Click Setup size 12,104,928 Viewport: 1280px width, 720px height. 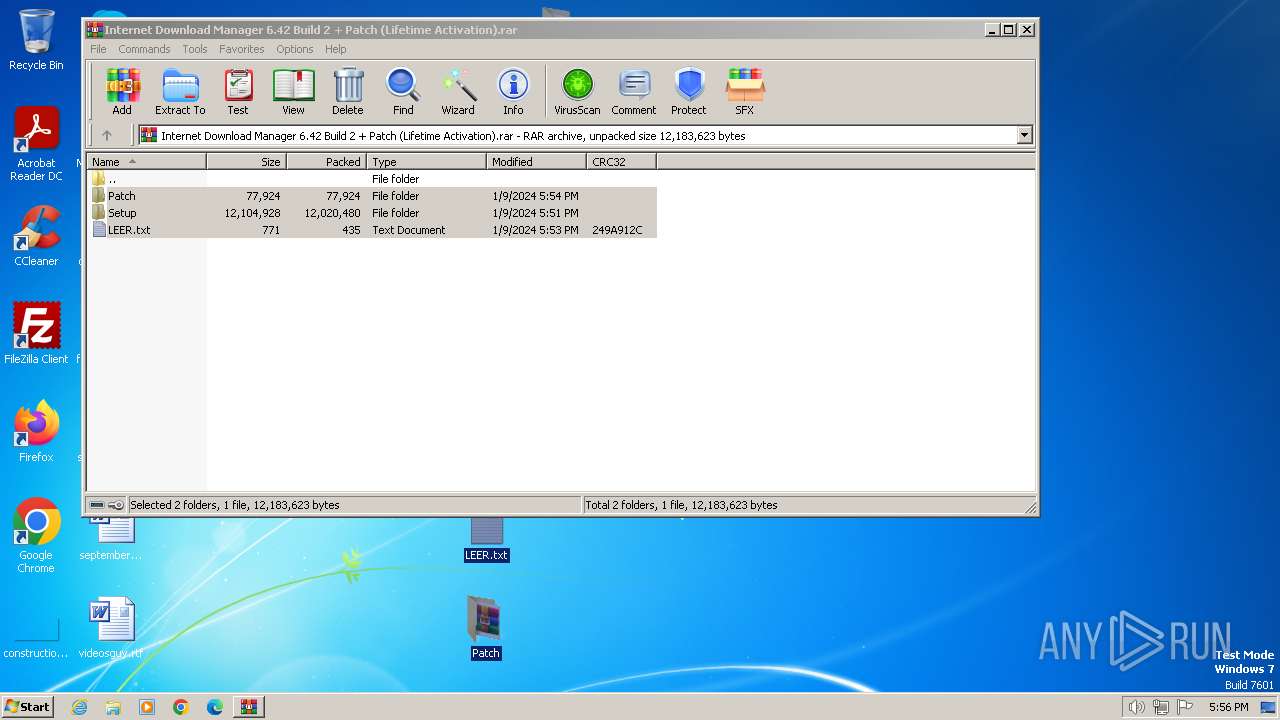pyautogui.click(x=252, y=213)
